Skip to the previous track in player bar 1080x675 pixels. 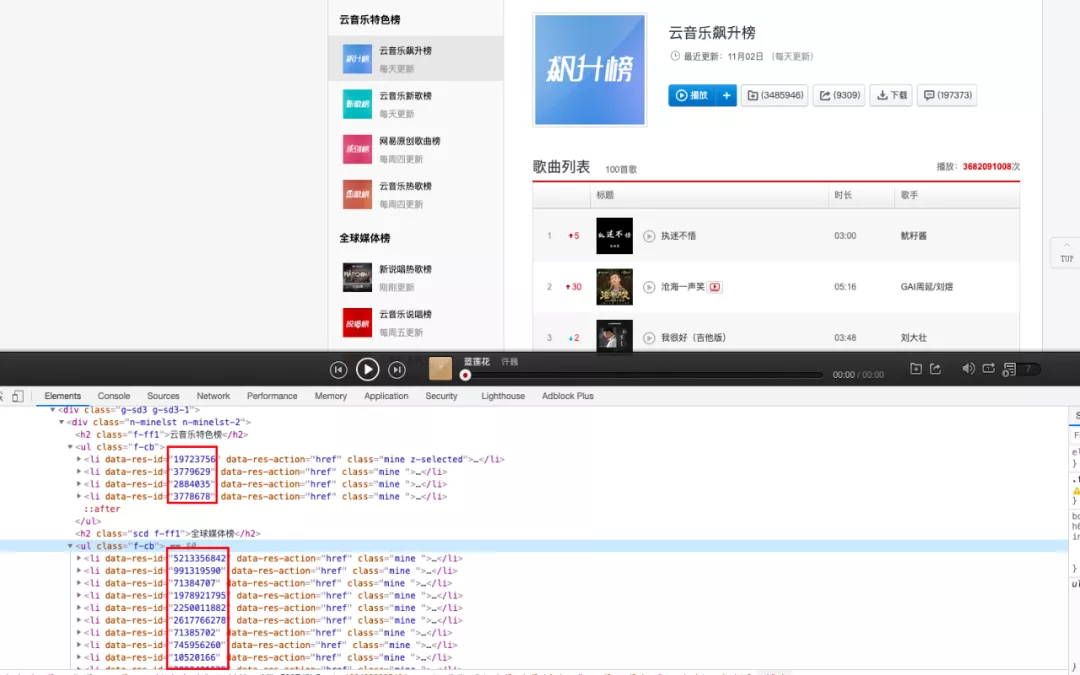tap(338, 370)
